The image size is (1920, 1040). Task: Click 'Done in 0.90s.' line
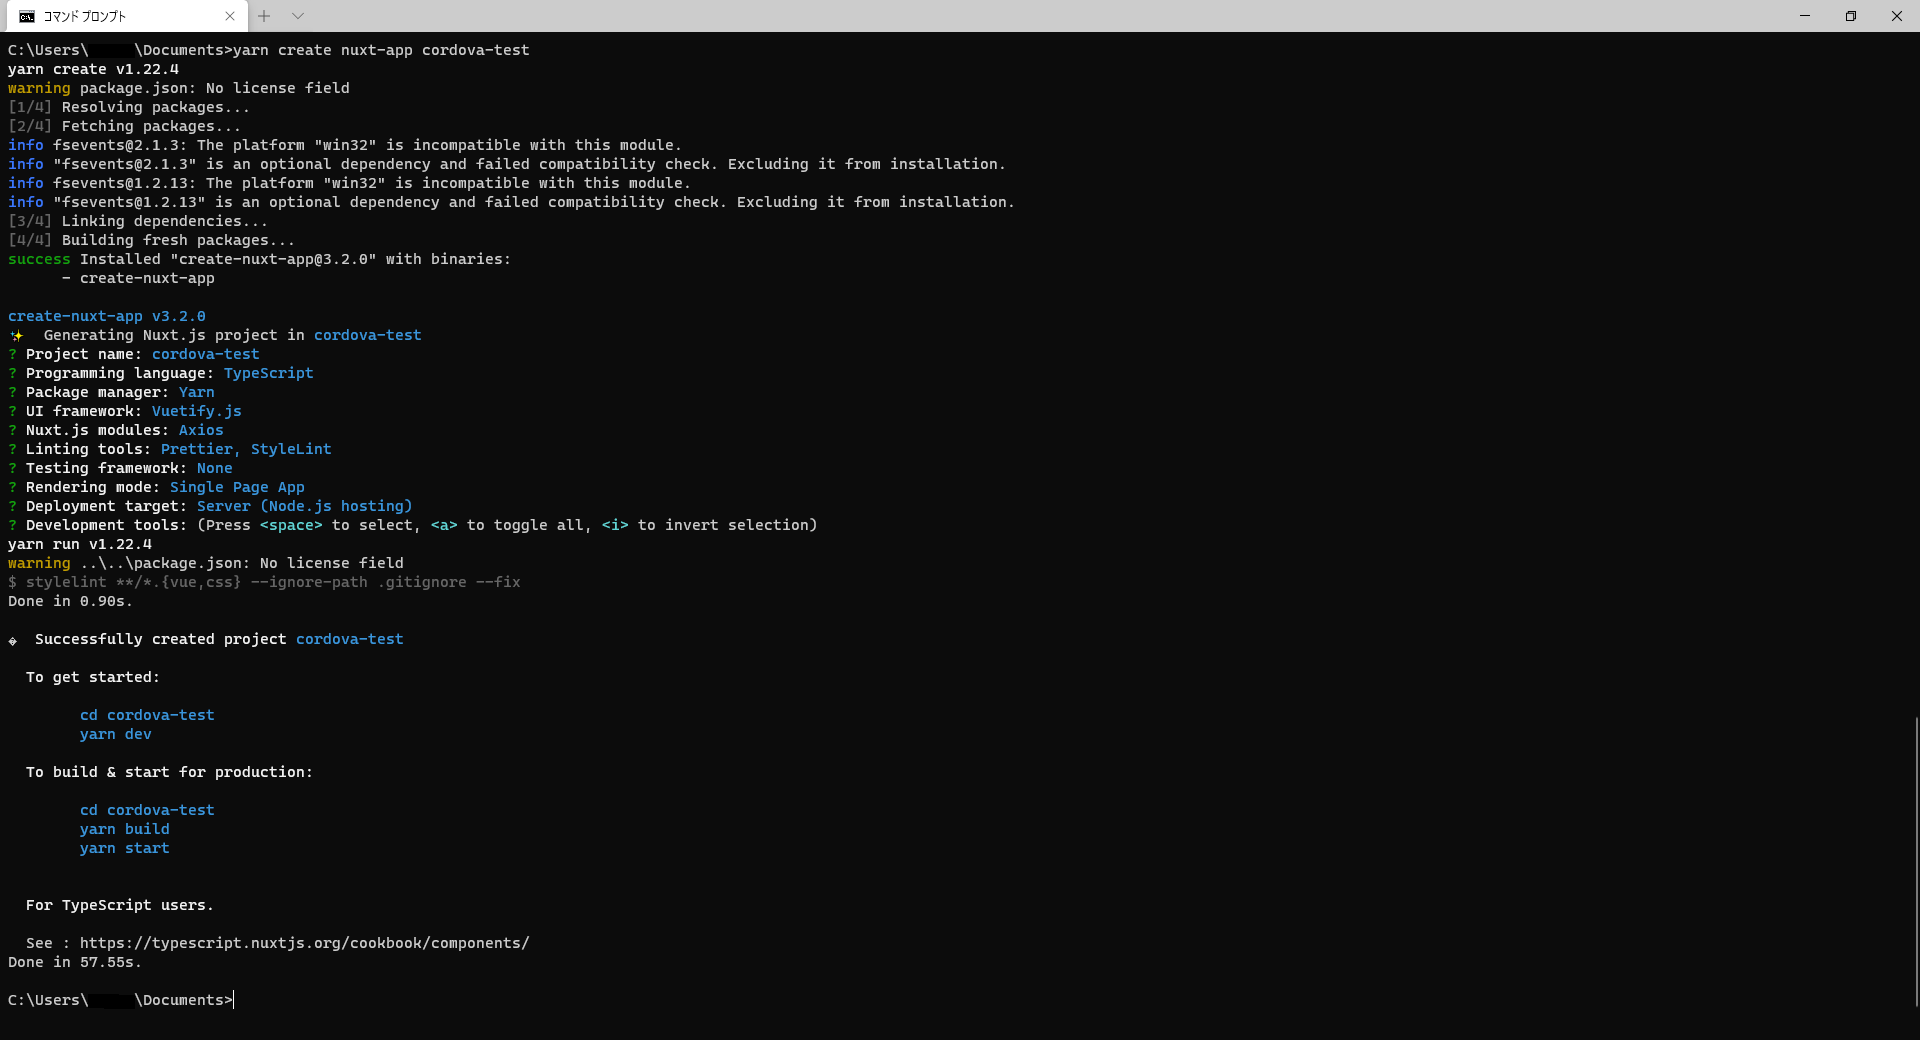70,601
